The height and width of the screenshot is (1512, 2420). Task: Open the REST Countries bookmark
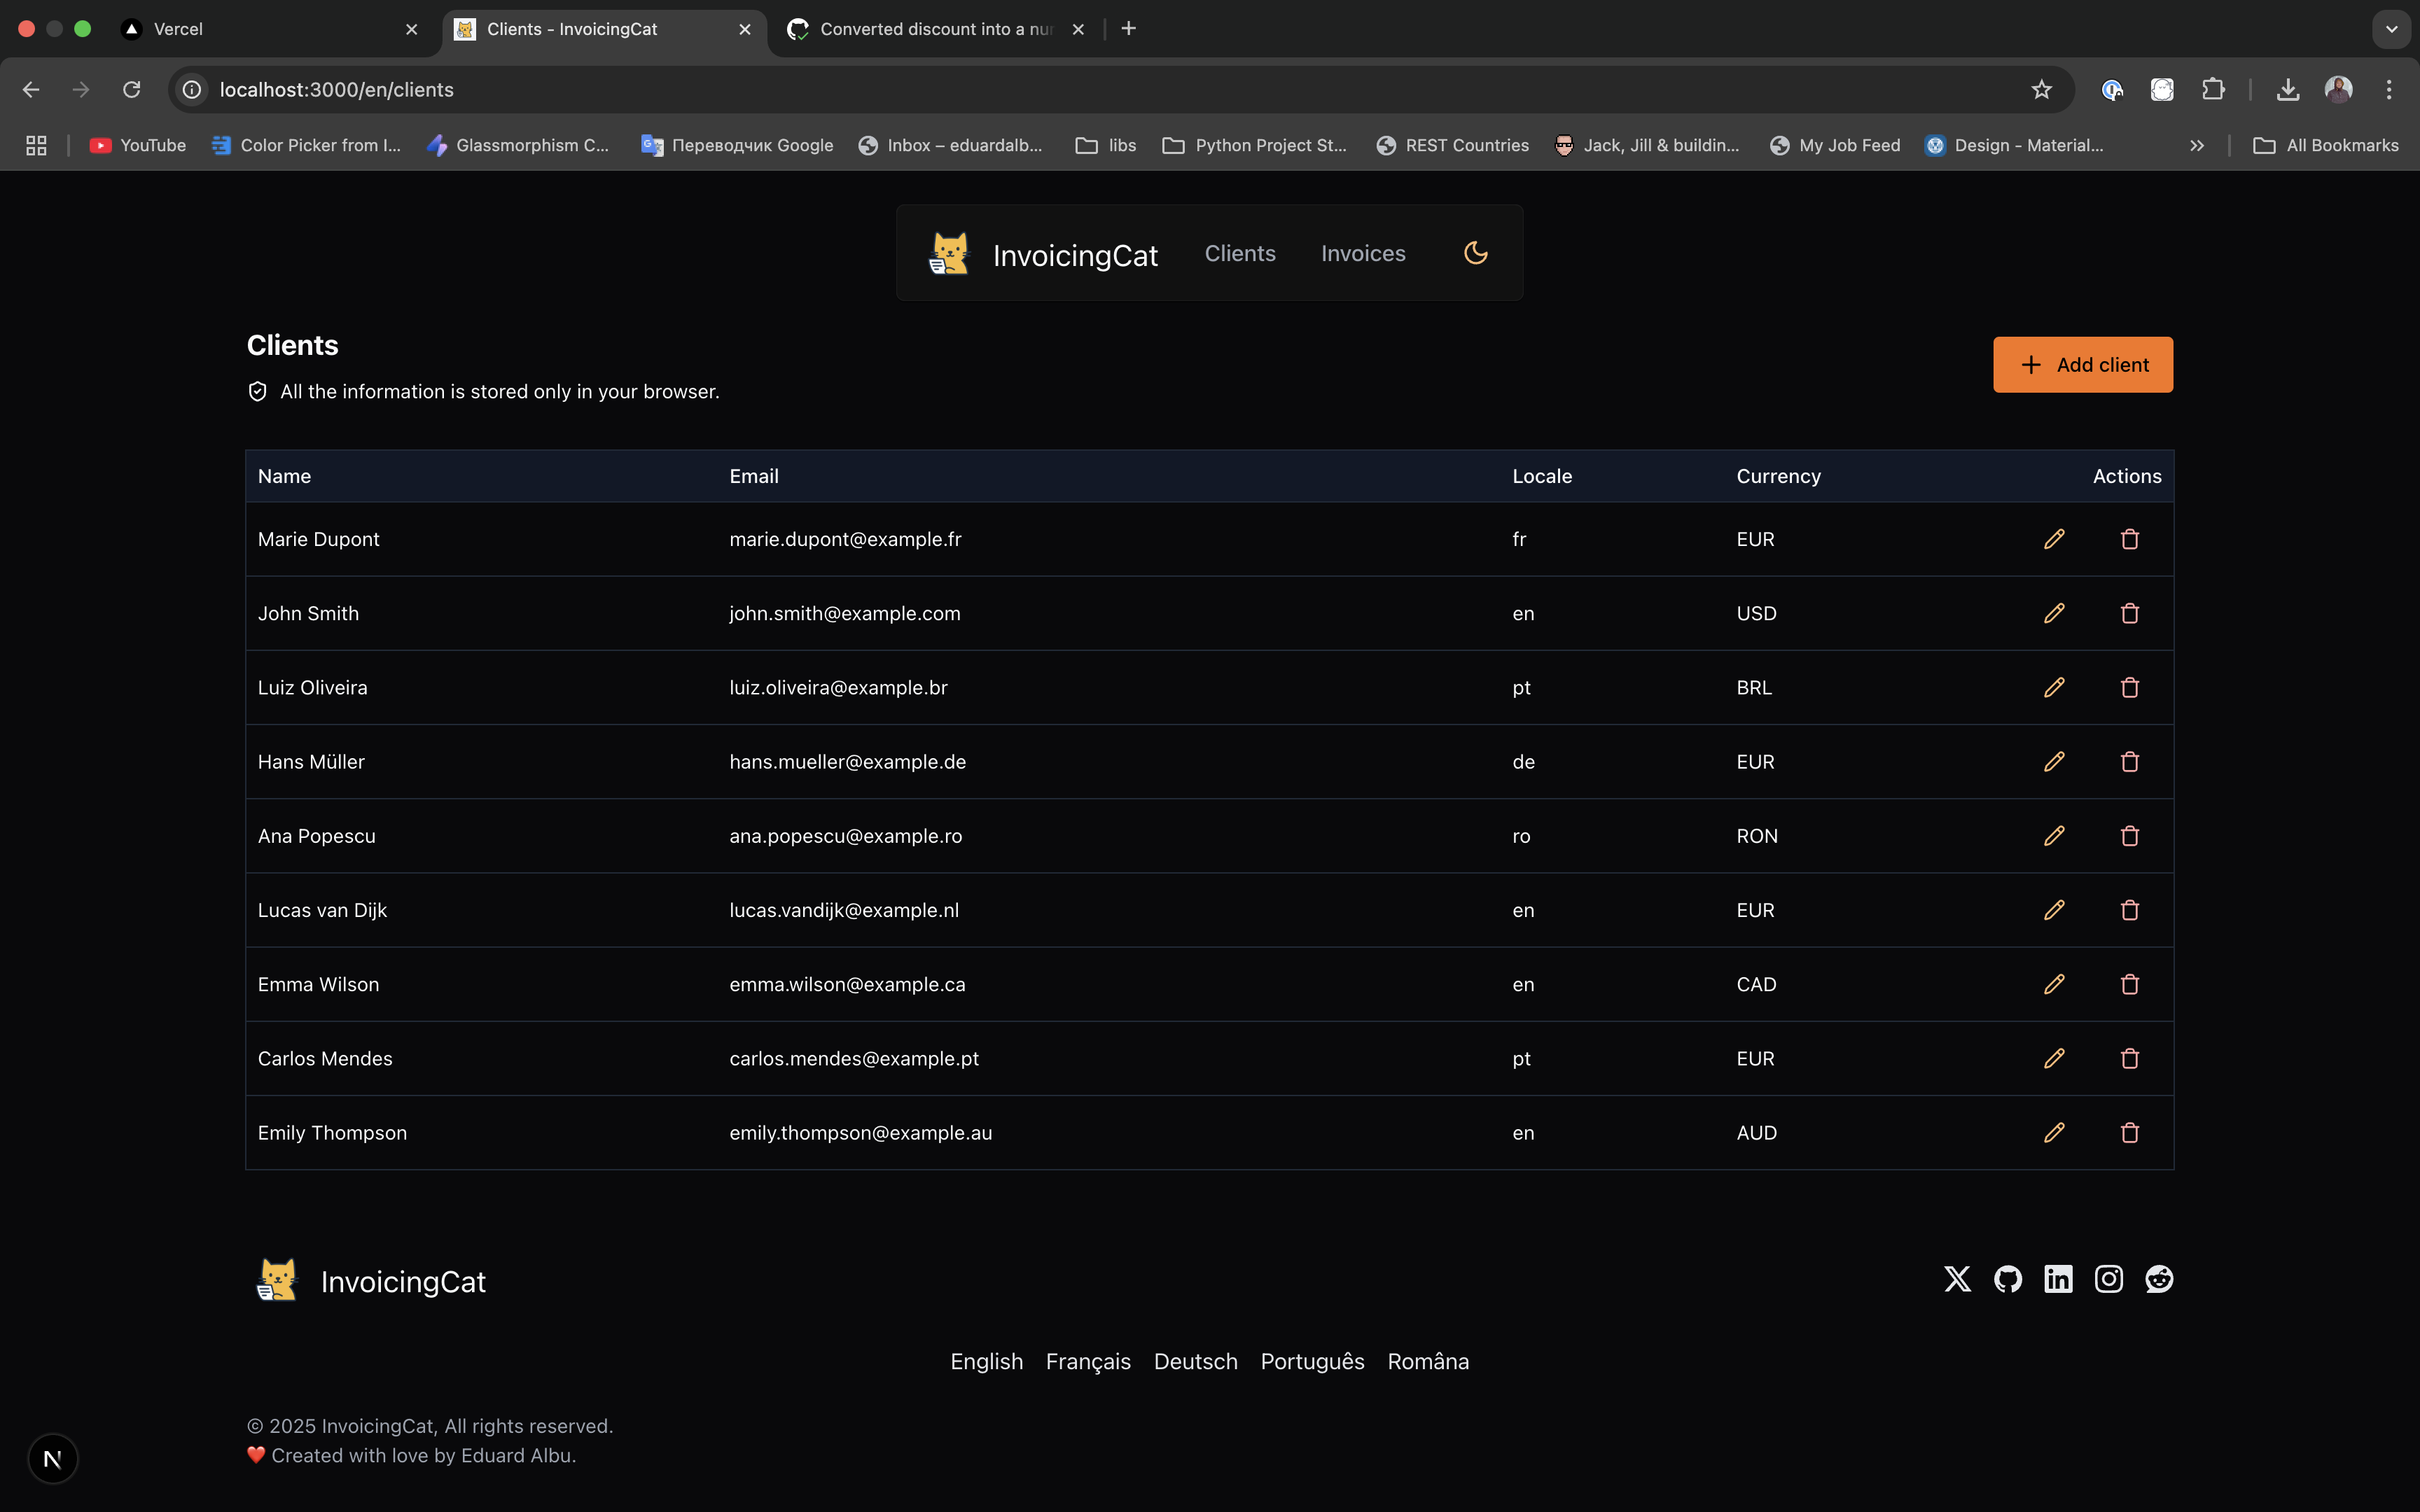[x=1452, y=146]
